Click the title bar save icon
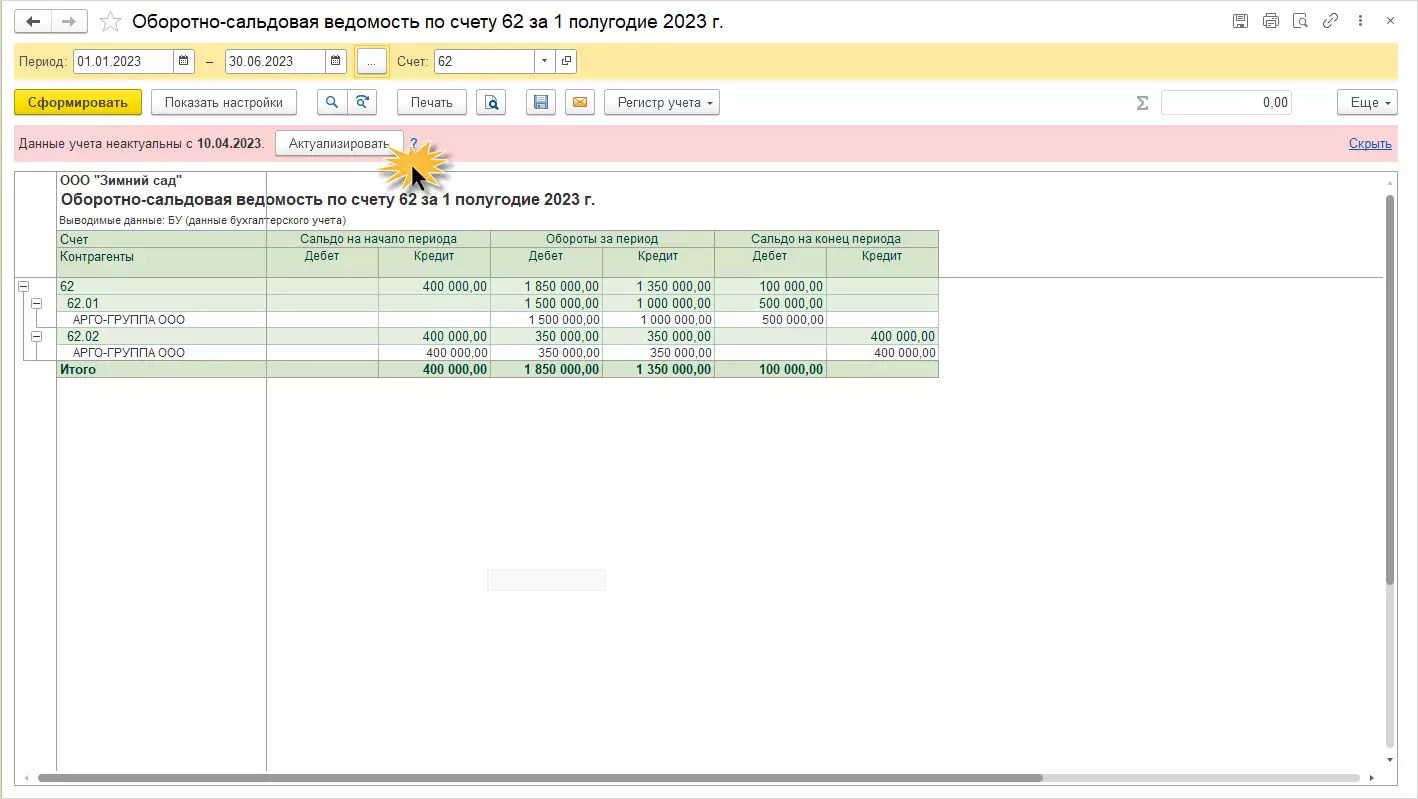Image resolution: width=1418 pixels, height=799 pixels. (x=1241, y=21)
